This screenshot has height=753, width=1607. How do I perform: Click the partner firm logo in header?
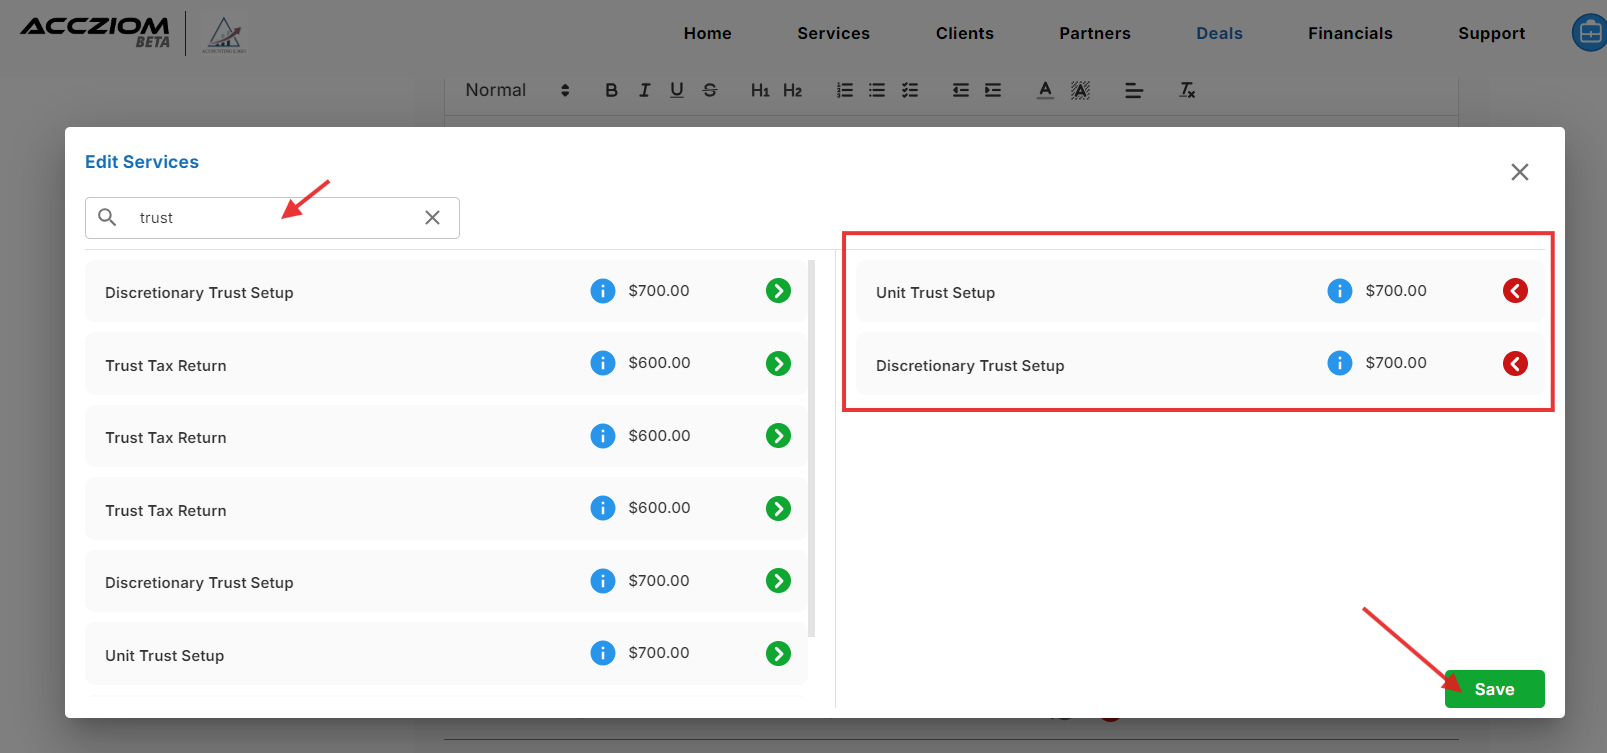click(x=224, y=35)
